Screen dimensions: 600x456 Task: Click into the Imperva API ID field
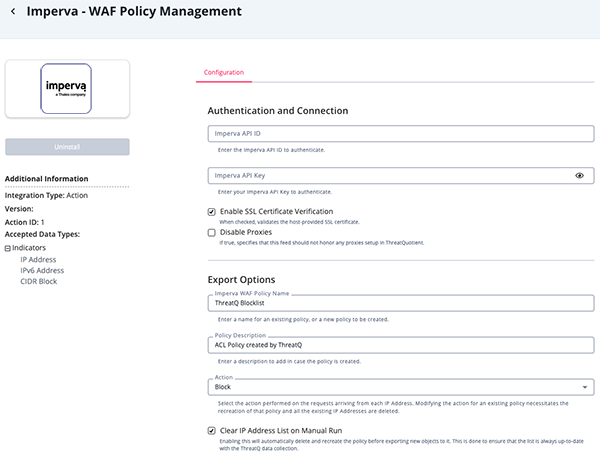click(x=400, y=133)
